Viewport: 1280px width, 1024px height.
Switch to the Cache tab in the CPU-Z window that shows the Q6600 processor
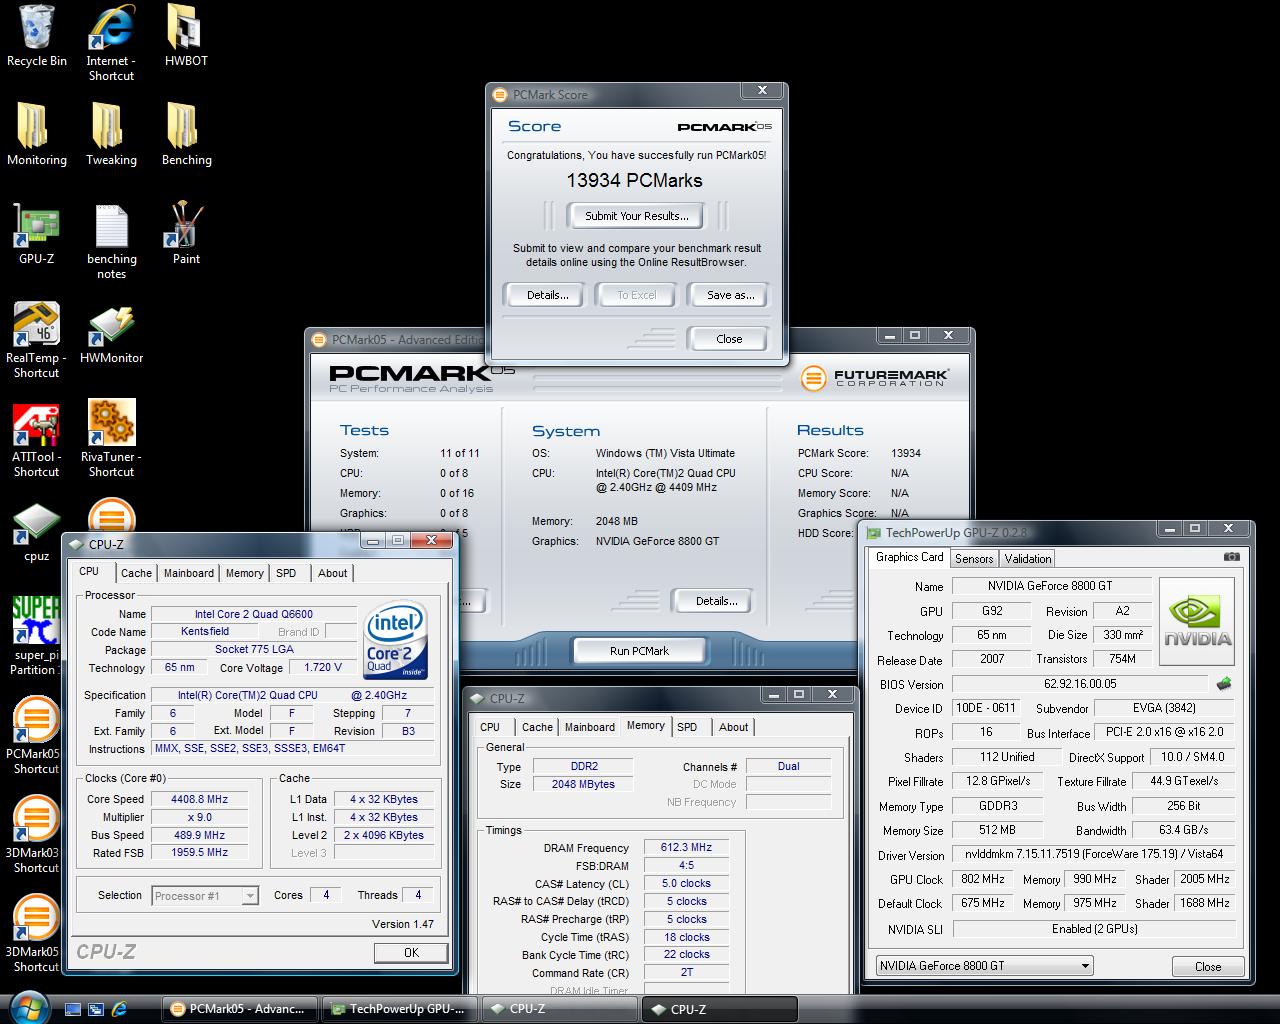pos(136,573)
